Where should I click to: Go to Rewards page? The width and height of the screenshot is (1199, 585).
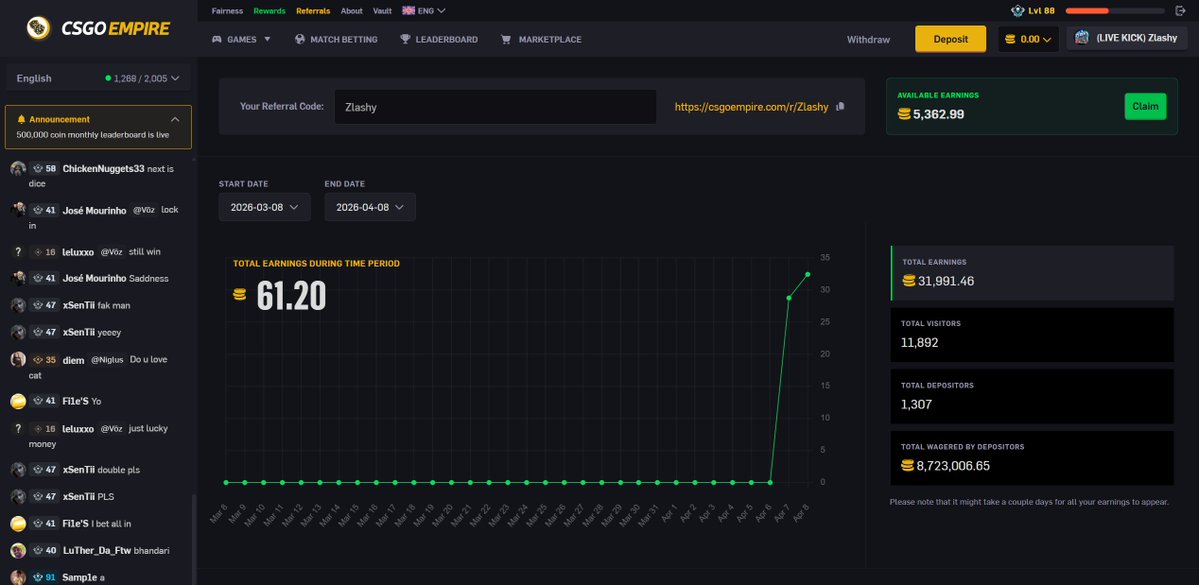270,11
